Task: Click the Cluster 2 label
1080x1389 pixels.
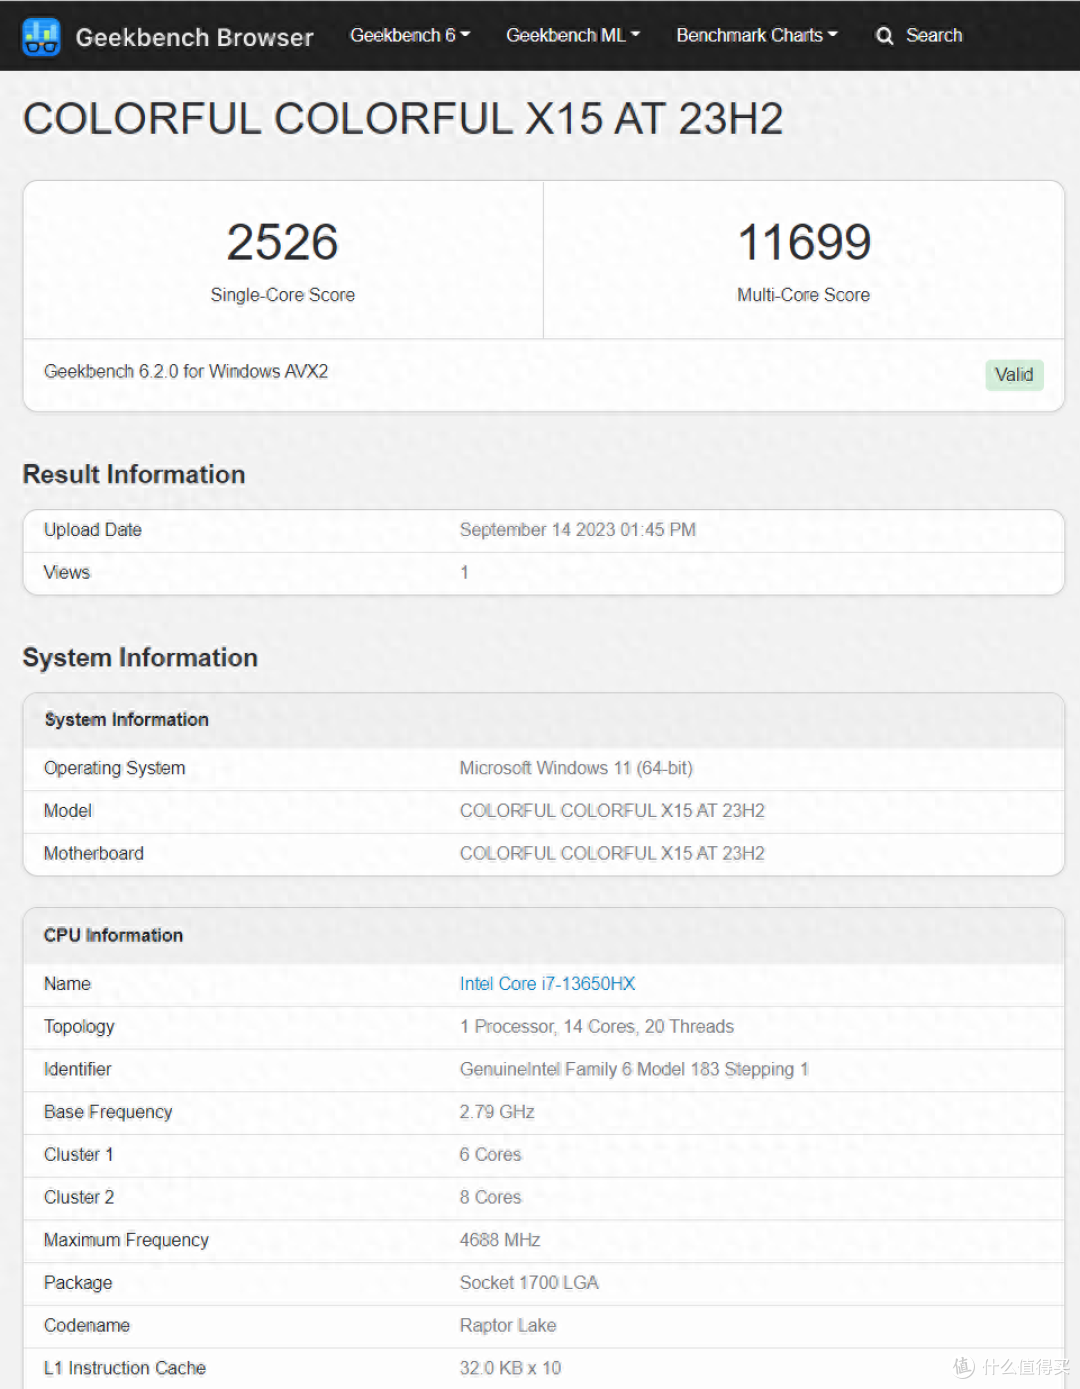Action: (79, 1198)
